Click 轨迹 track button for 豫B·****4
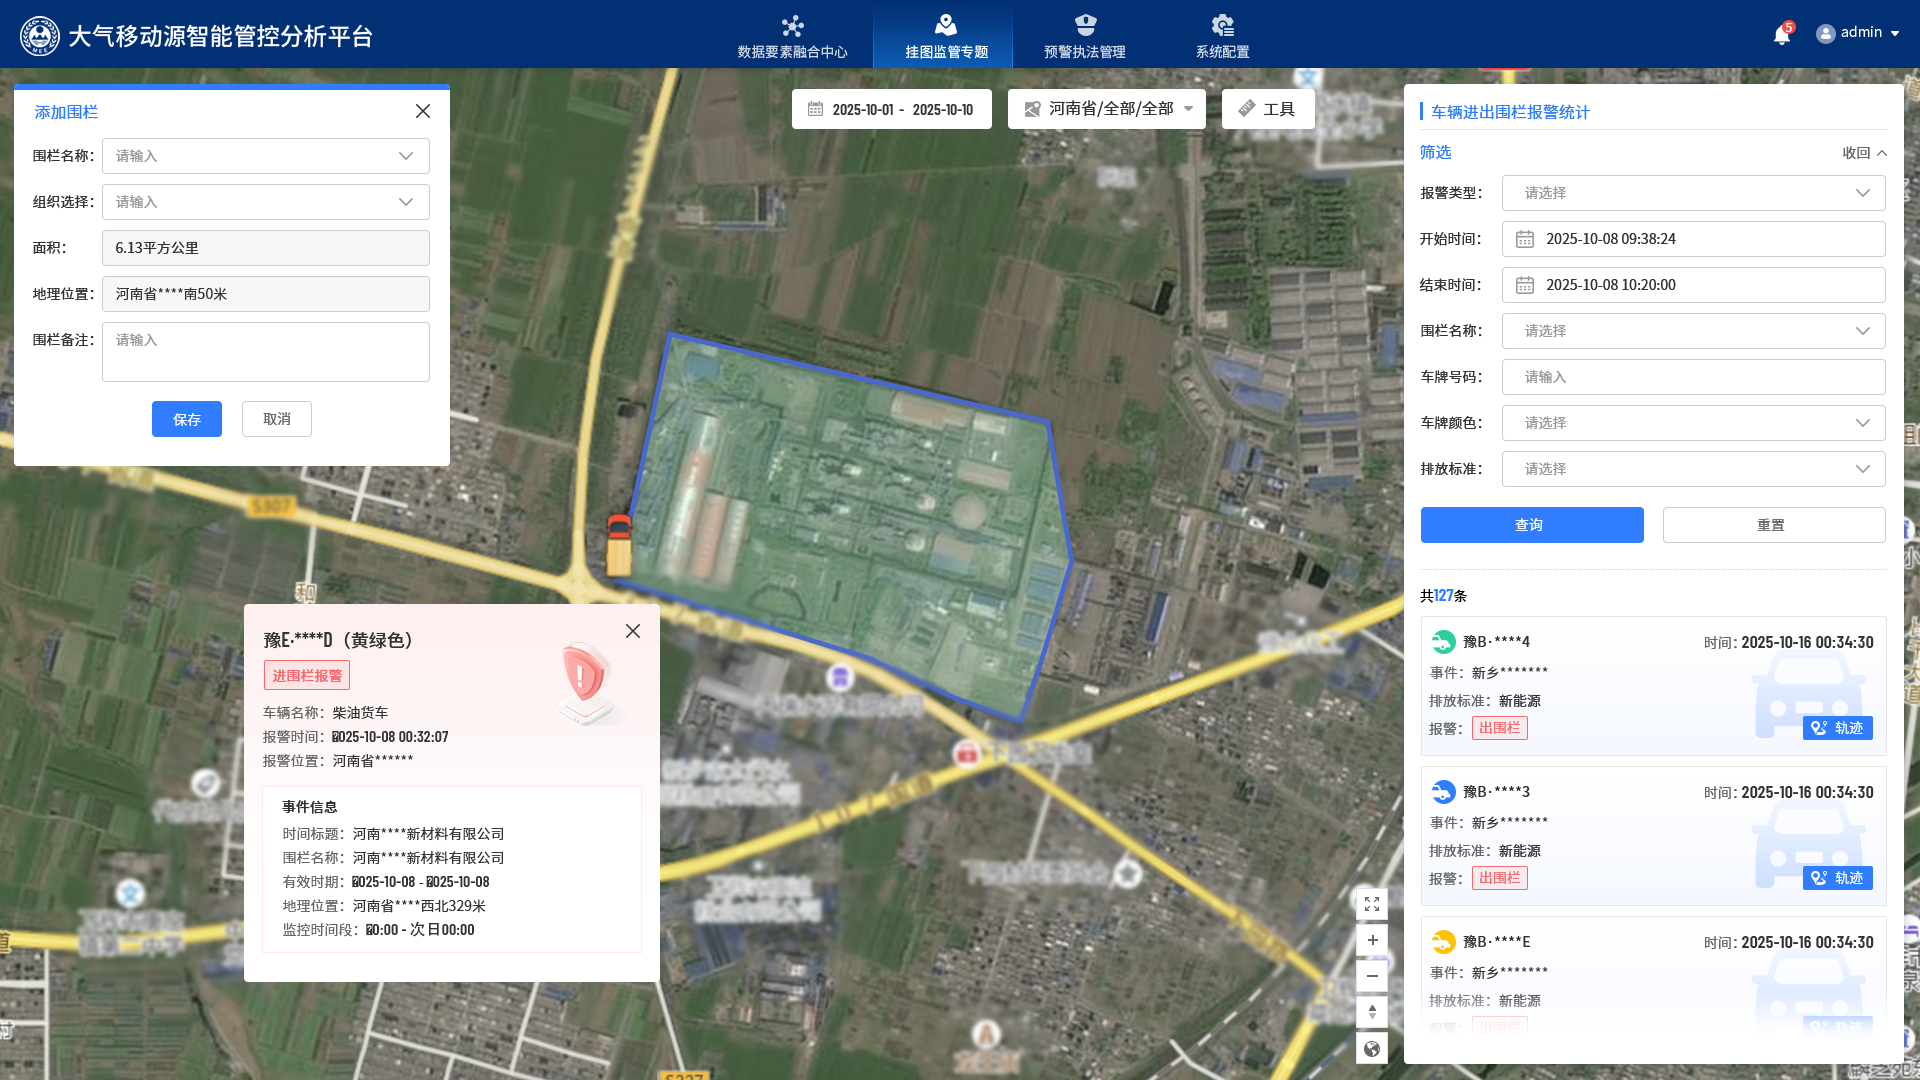This screenshot has width=1920, height=1080. [x=1837, y=728]
